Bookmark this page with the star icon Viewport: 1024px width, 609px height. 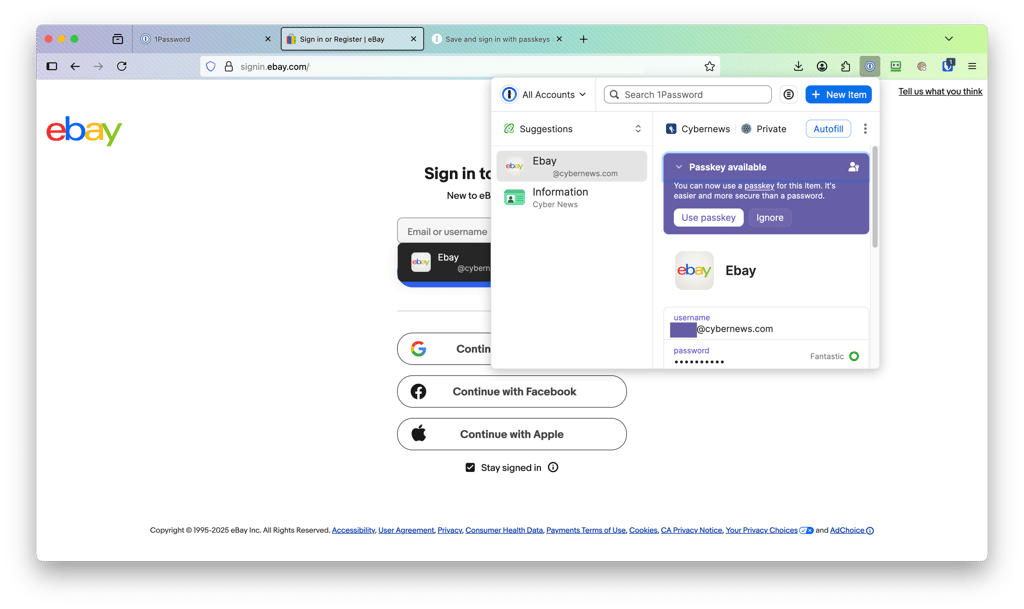point(709,66)
